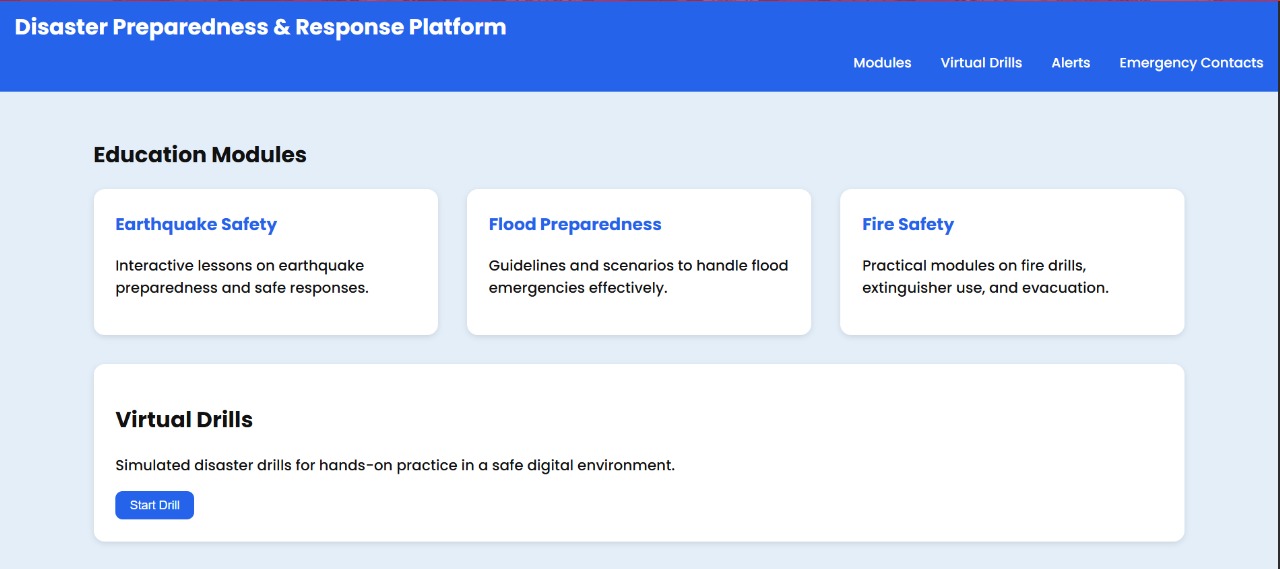Click the Start Drill button
This screenshot has width=1280, height=569.
coord(154,505)
